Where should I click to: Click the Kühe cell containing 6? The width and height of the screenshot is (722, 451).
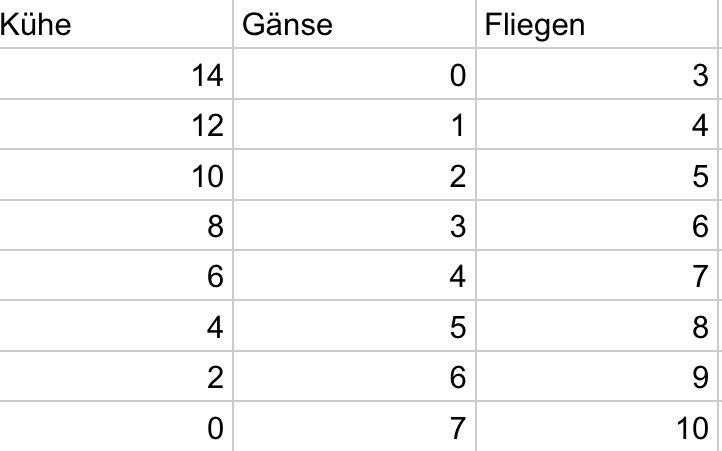pyautogui.click(x=115, y=275)
